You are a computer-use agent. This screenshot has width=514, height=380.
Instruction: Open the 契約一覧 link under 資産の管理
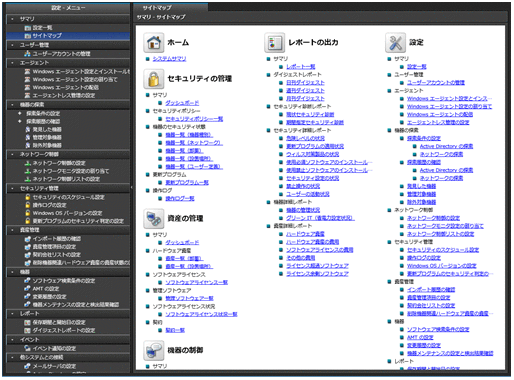pos(175,330)
